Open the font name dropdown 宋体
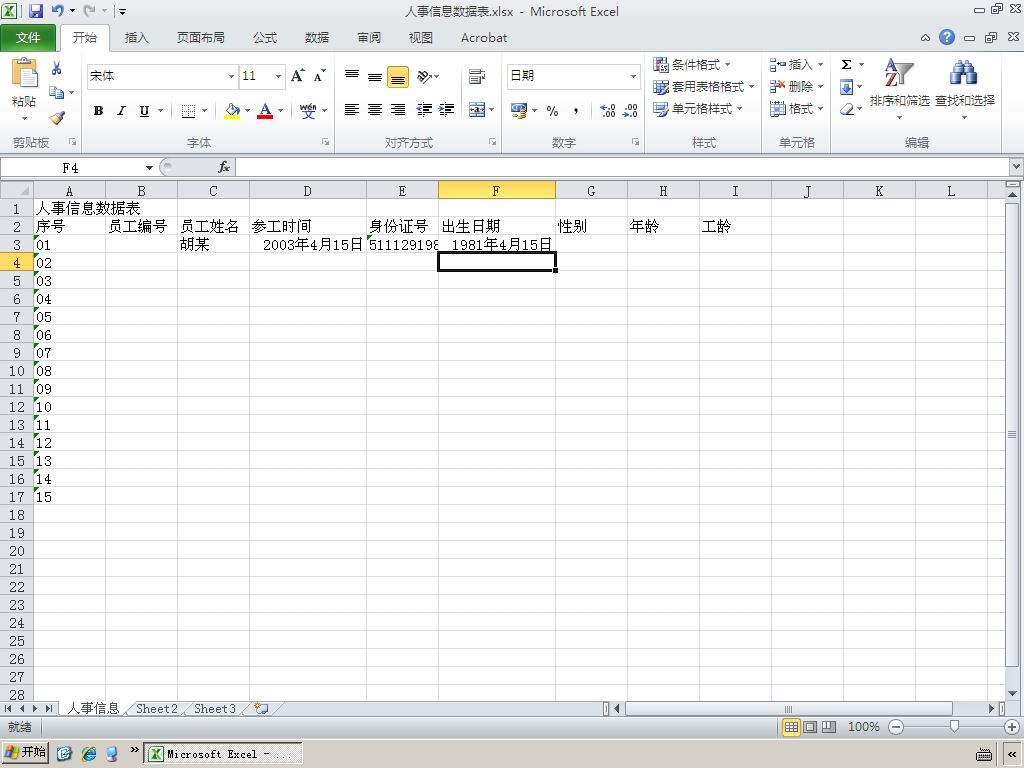 [x=231, y=76]
